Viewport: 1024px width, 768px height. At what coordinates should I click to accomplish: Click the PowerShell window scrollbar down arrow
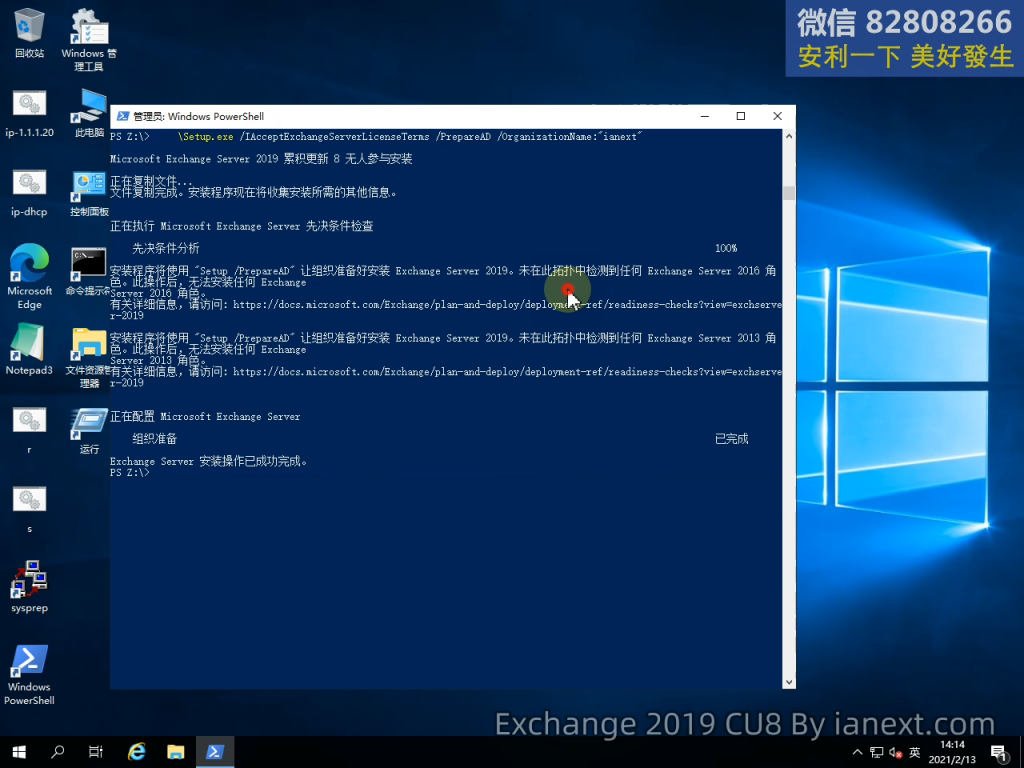pyautogui.click(x=789, y=681)
